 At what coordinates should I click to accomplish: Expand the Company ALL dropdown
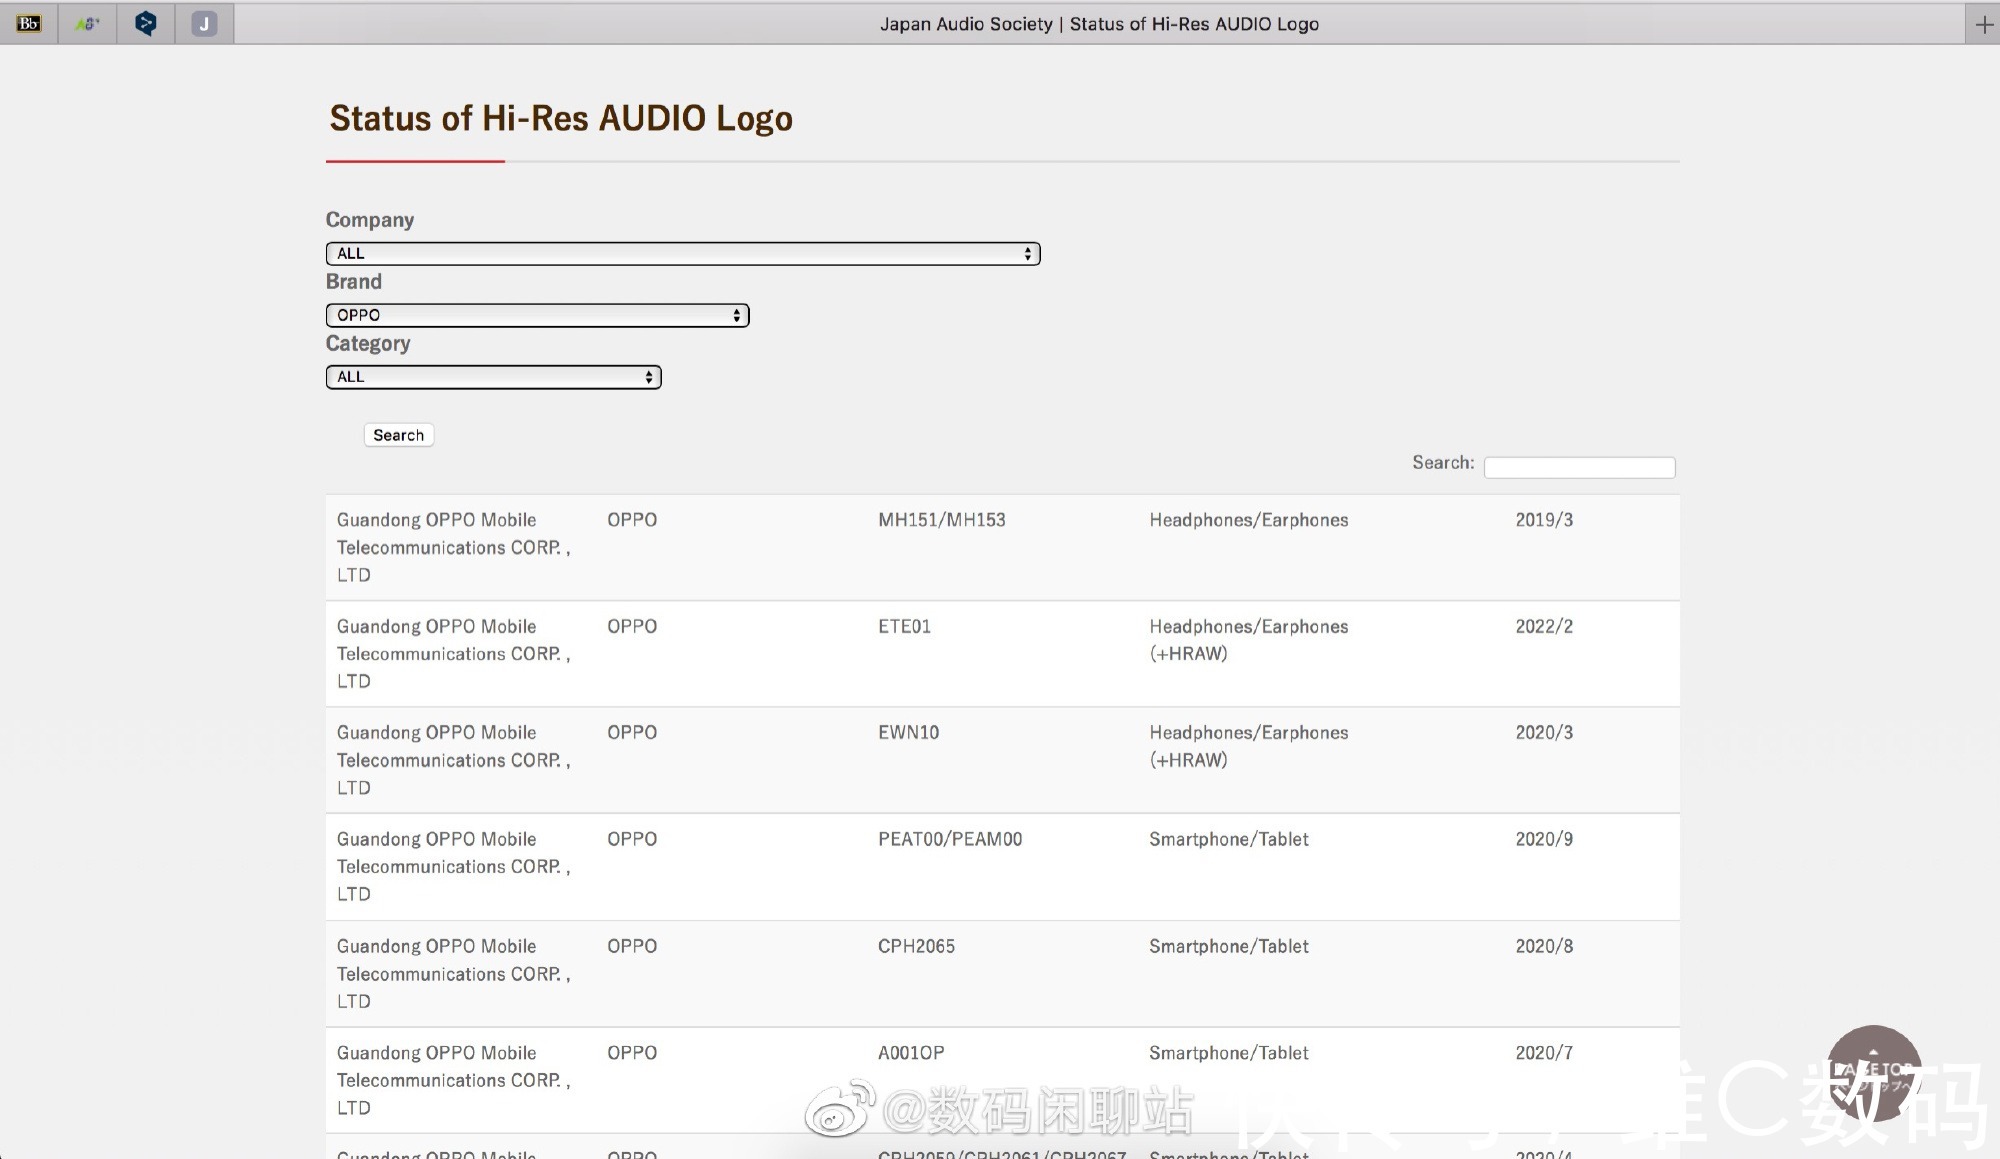coord(683,252)
